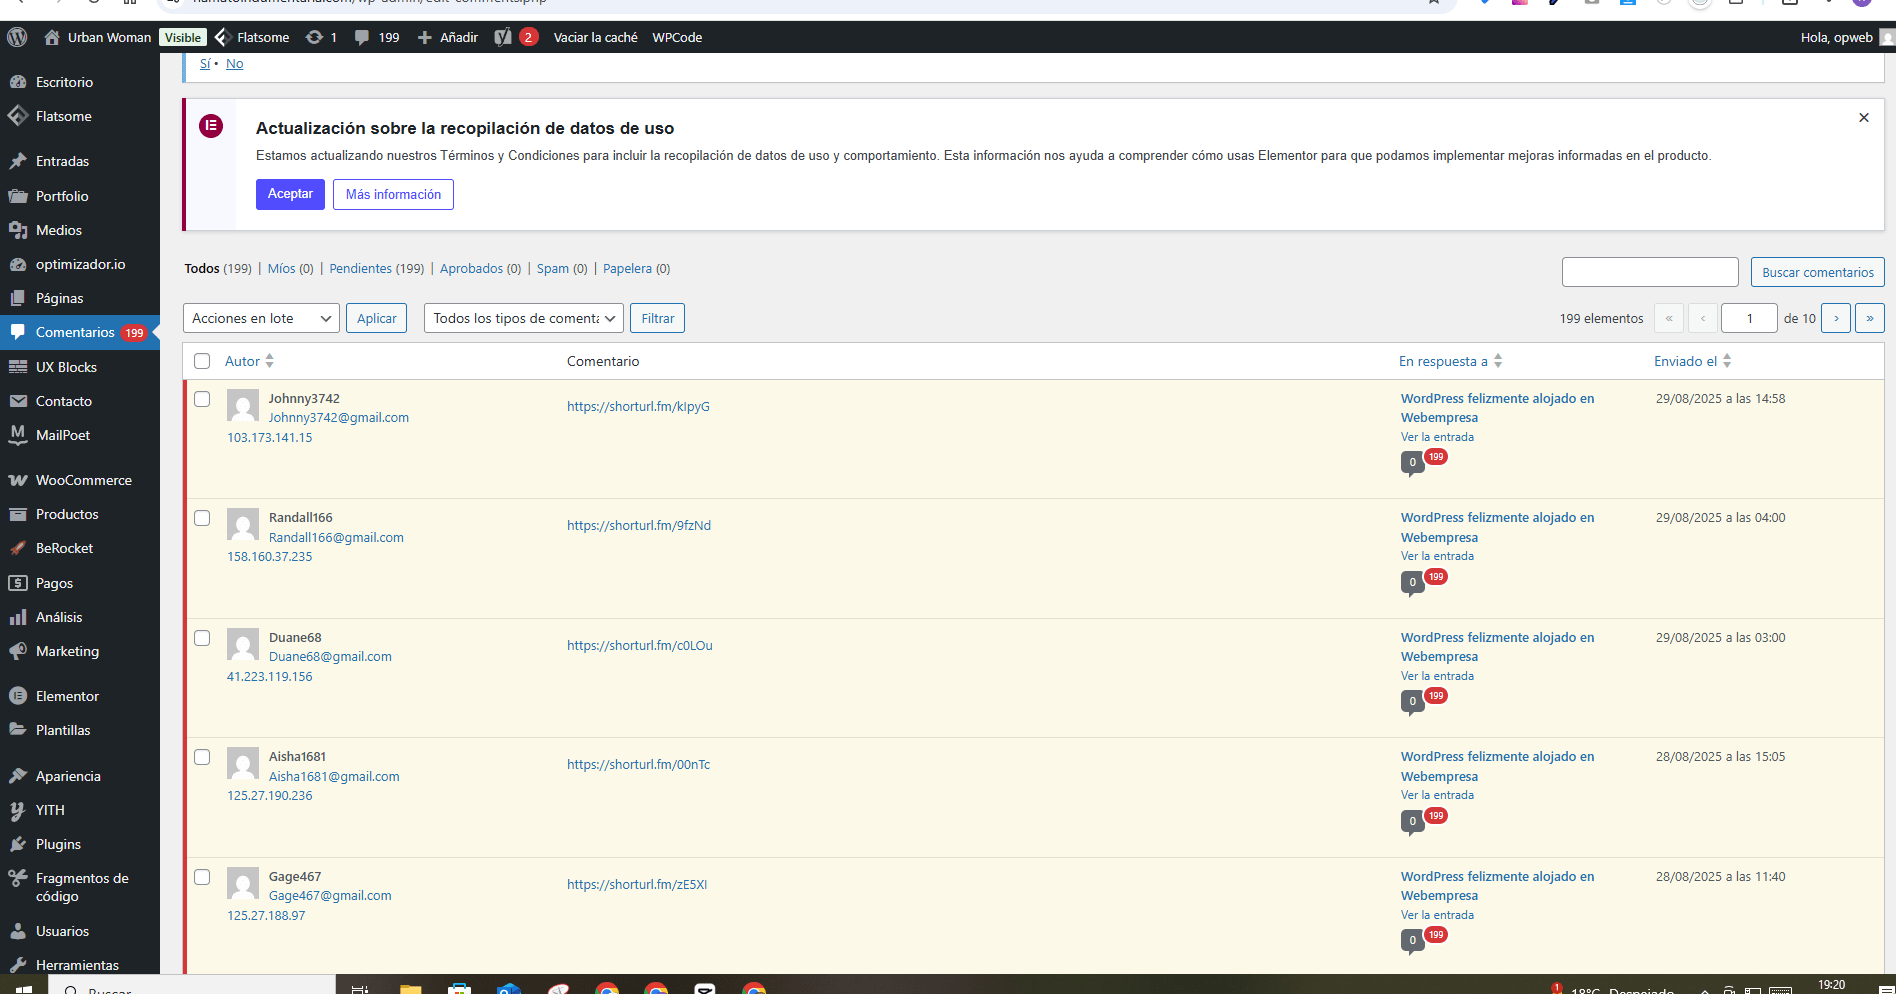Open Elementor in the sidebar menu
Image resolution: width=1896 pixels, height=994 pixels.
[67, 696]
